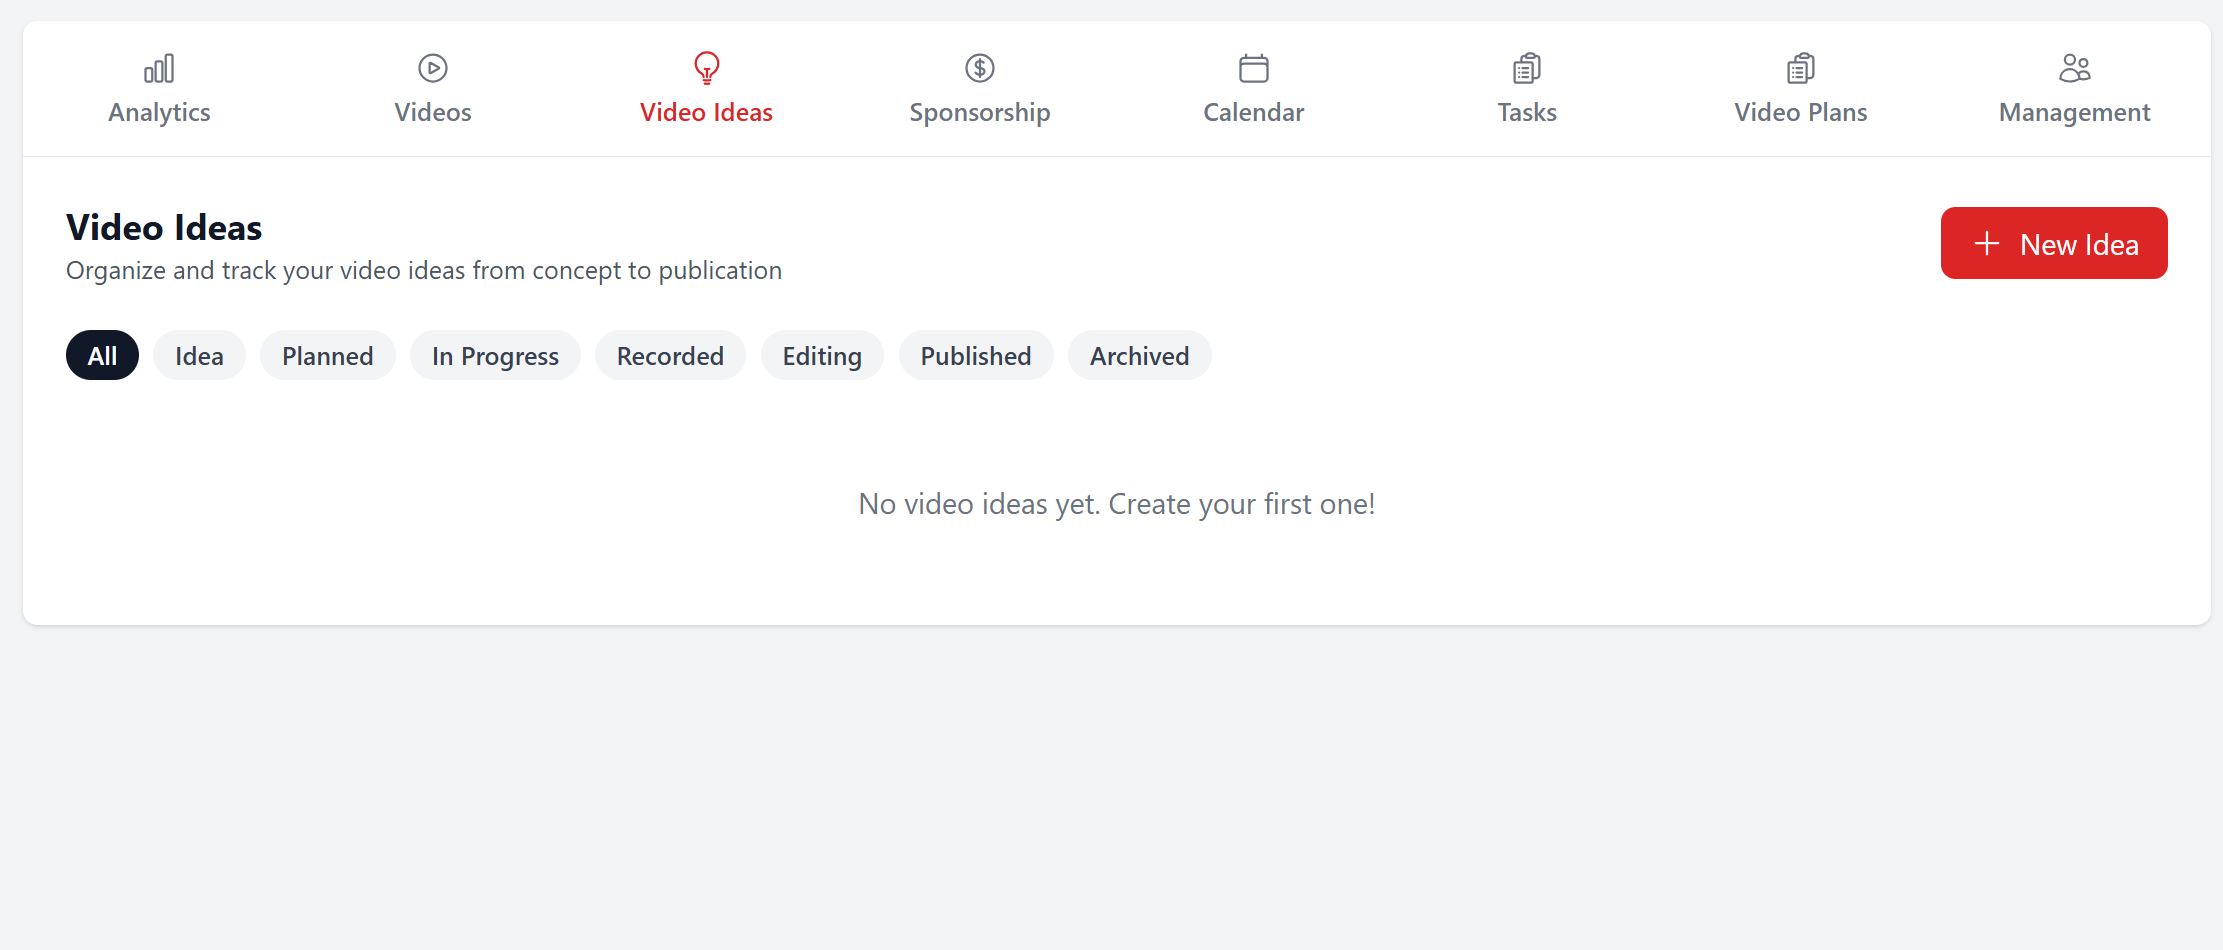Image resolution: width=2223 pixels, height=950 pixels.
Task: Go to the Management tab label
Action: [x=2075, y=113]
